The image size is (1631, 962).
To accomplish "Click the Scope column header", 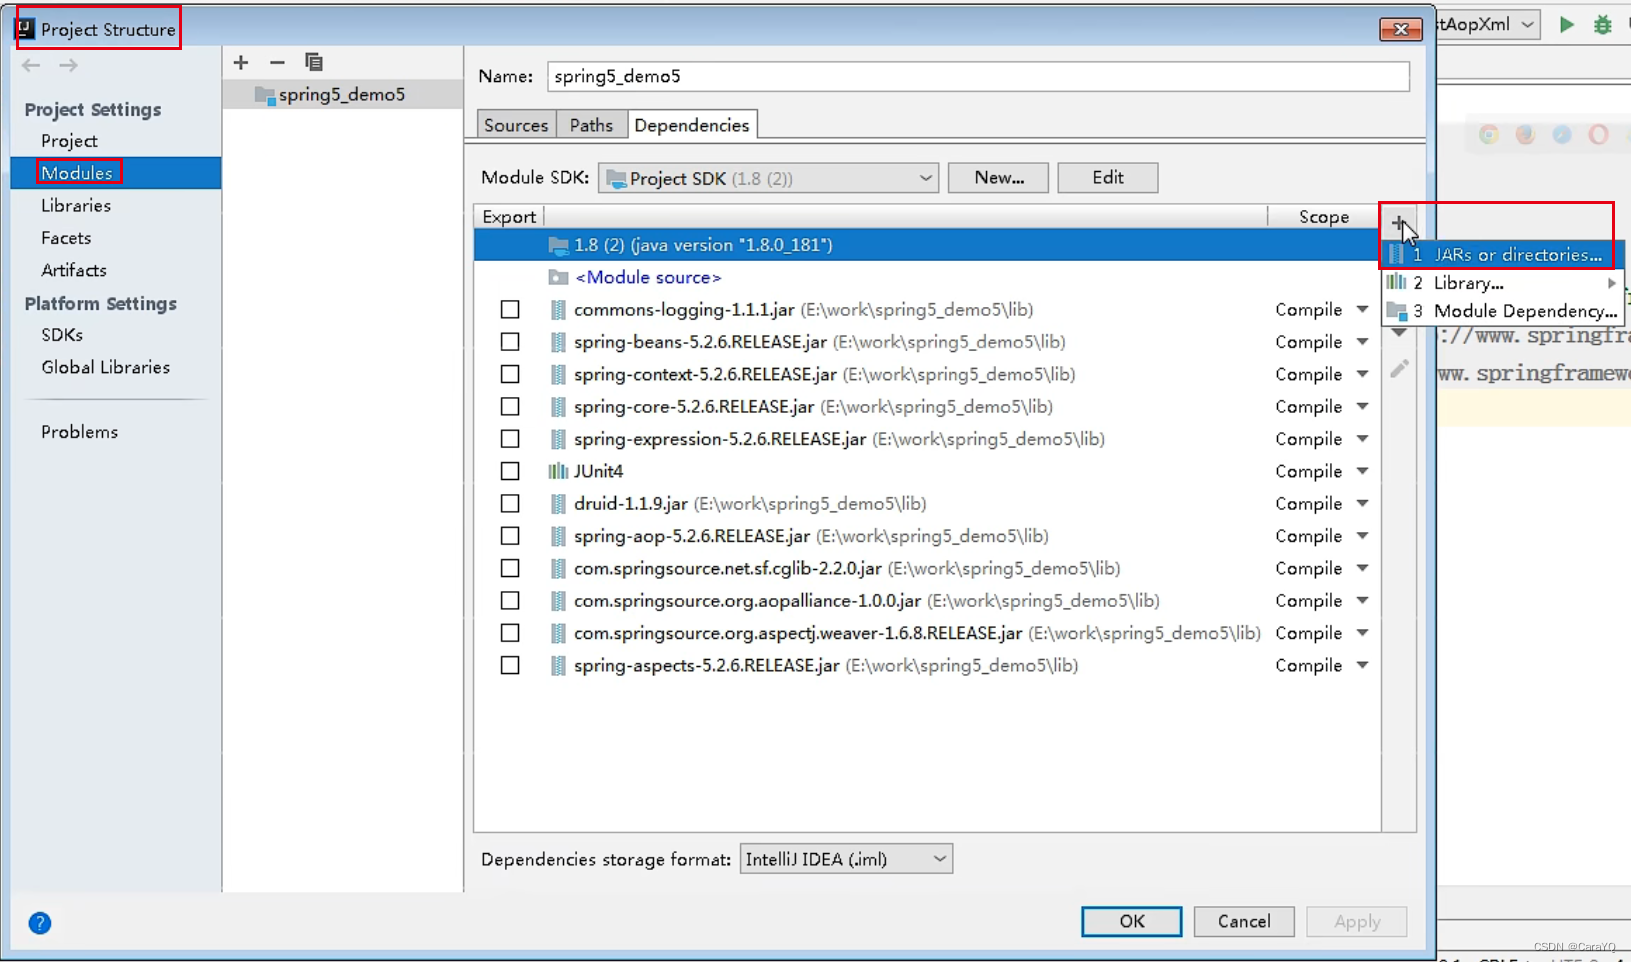I will pos(1324,217).
